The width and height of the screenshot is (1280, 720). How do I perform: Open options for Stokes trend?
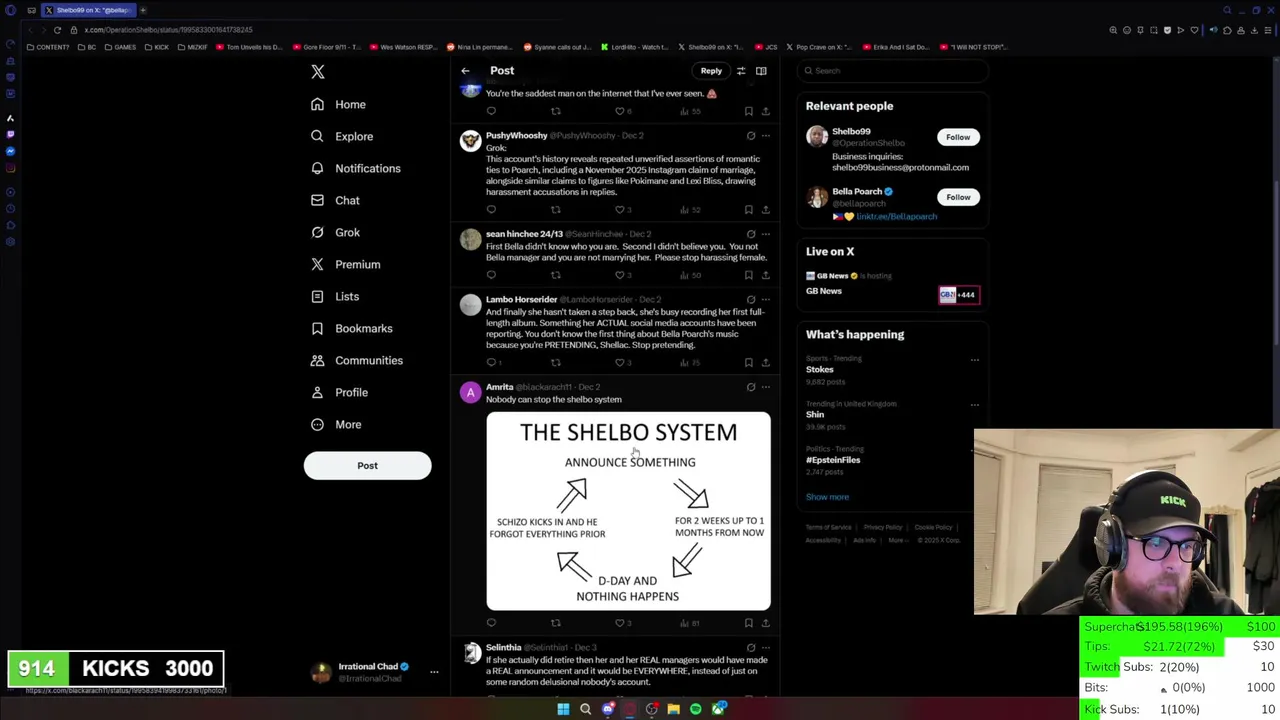(x=975, y=359)
